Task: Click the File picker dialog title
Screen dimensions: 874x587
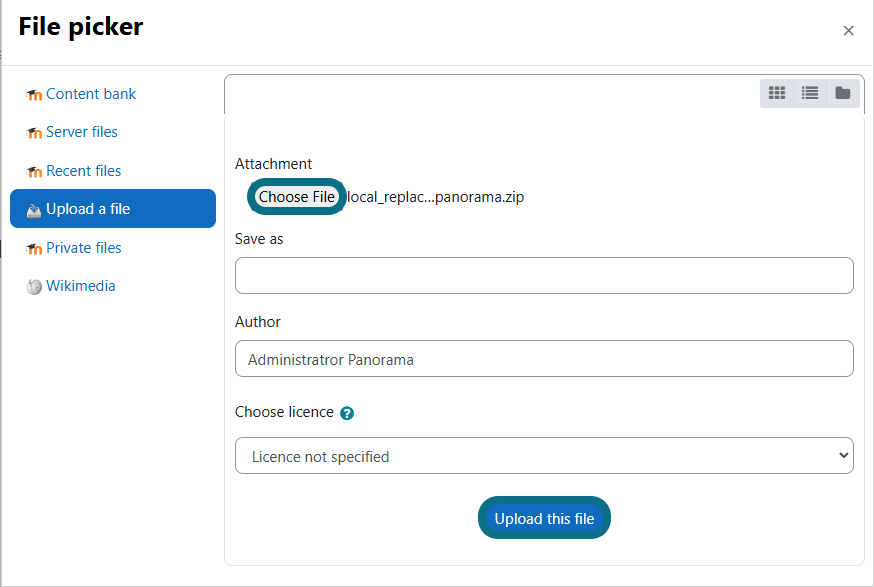Action: (81, 26)
